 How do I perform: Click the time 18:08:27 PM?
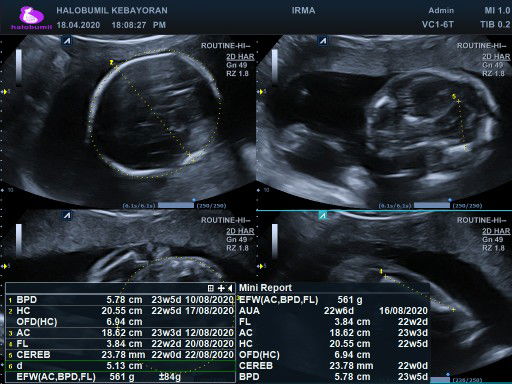(139, 25)
